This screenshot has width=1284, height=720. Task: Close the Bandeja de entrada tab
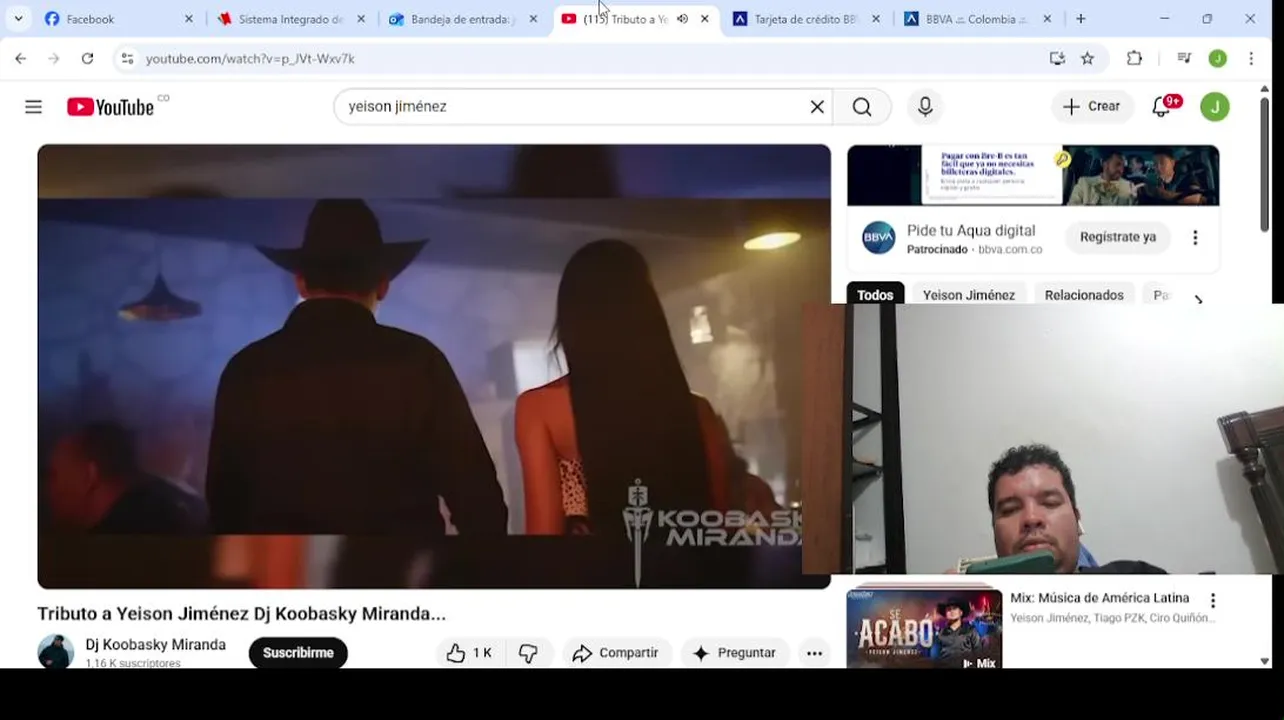pos(533,19)
